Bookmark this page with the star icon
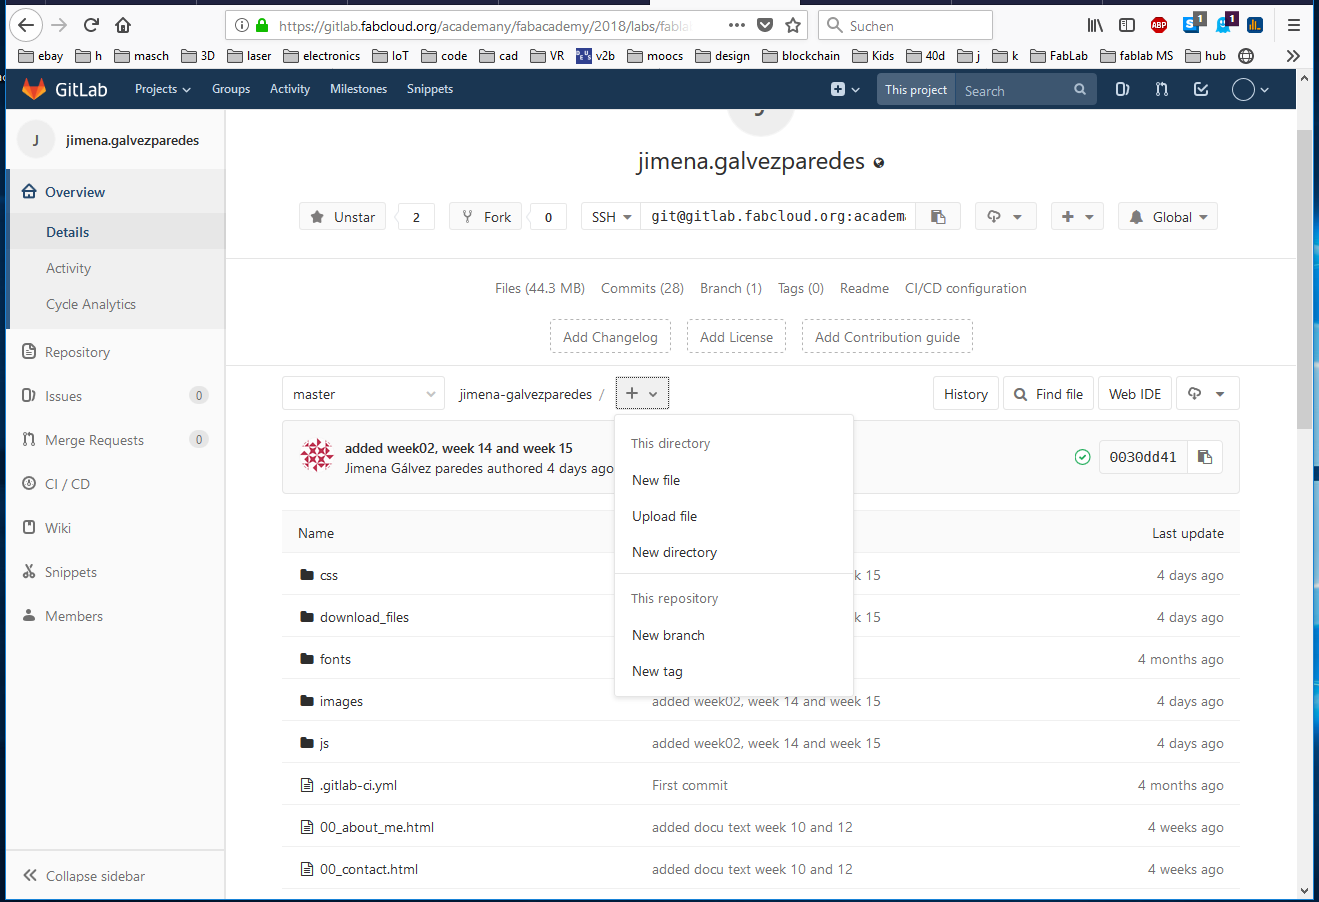This screenshot has height=902, width=1319. coord(793,25)
